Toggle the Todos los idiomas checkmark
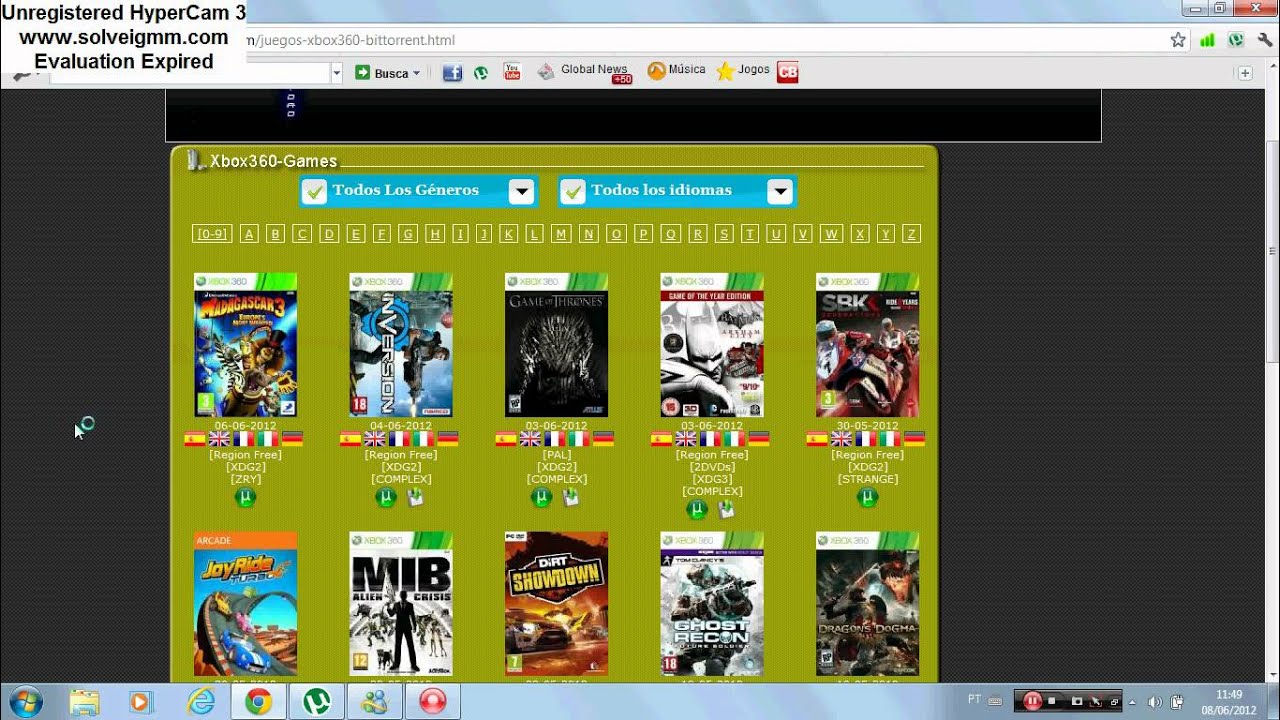 573,191
